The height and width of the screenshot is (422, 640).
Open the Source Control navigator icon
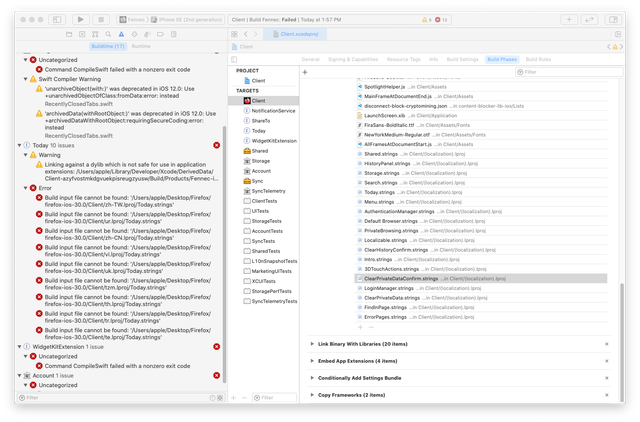click(x=82, y=34)
